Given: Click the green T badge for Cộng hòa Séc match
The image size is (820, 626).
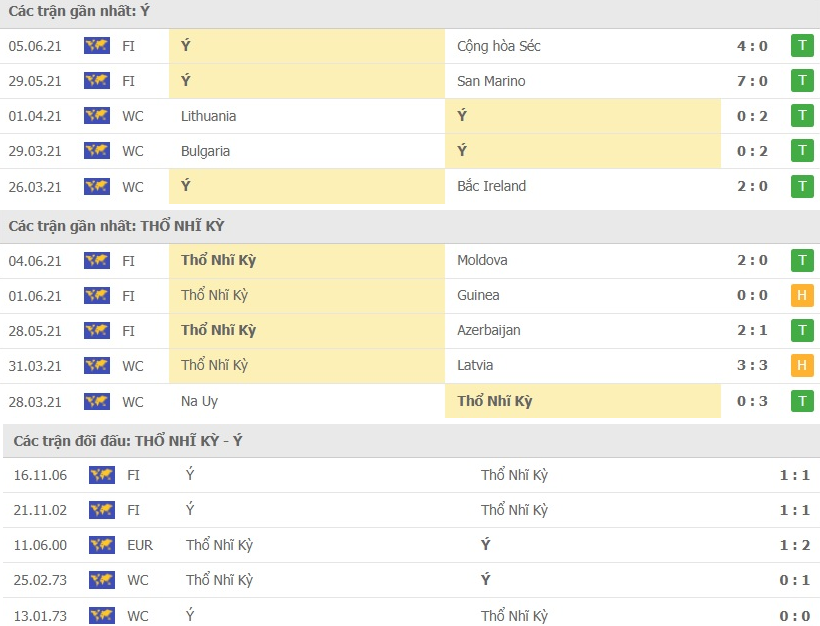Looking at the screenshot, I should (x=802, y=46).
